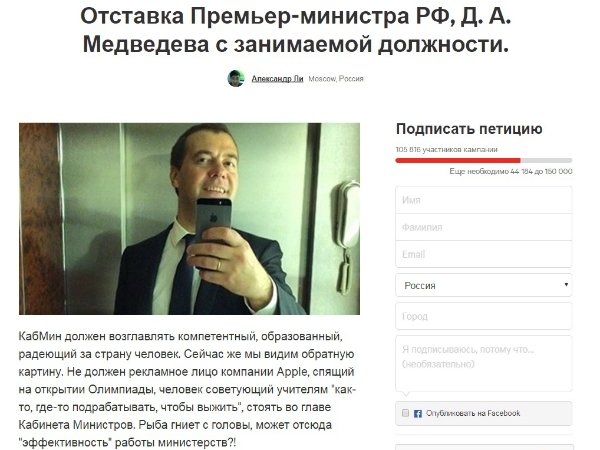Open the author link Александр Ли
Viewport: 600px width, 450px height.
coord(277,79)
